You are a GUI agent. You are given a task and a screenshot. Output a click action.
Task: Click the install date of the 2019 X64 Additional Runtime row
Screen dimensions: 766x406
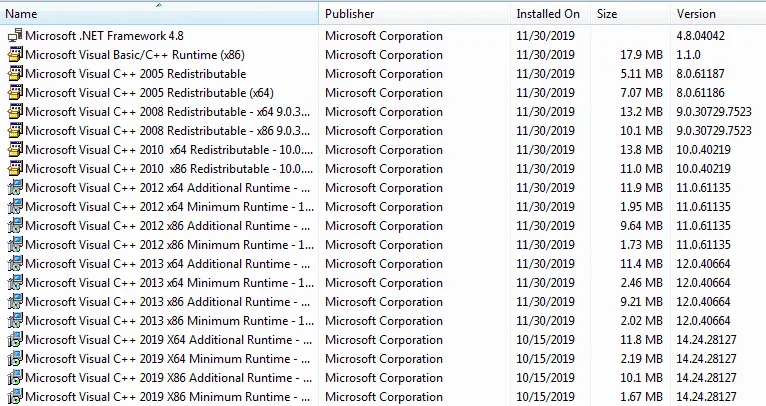coord(545,340)
